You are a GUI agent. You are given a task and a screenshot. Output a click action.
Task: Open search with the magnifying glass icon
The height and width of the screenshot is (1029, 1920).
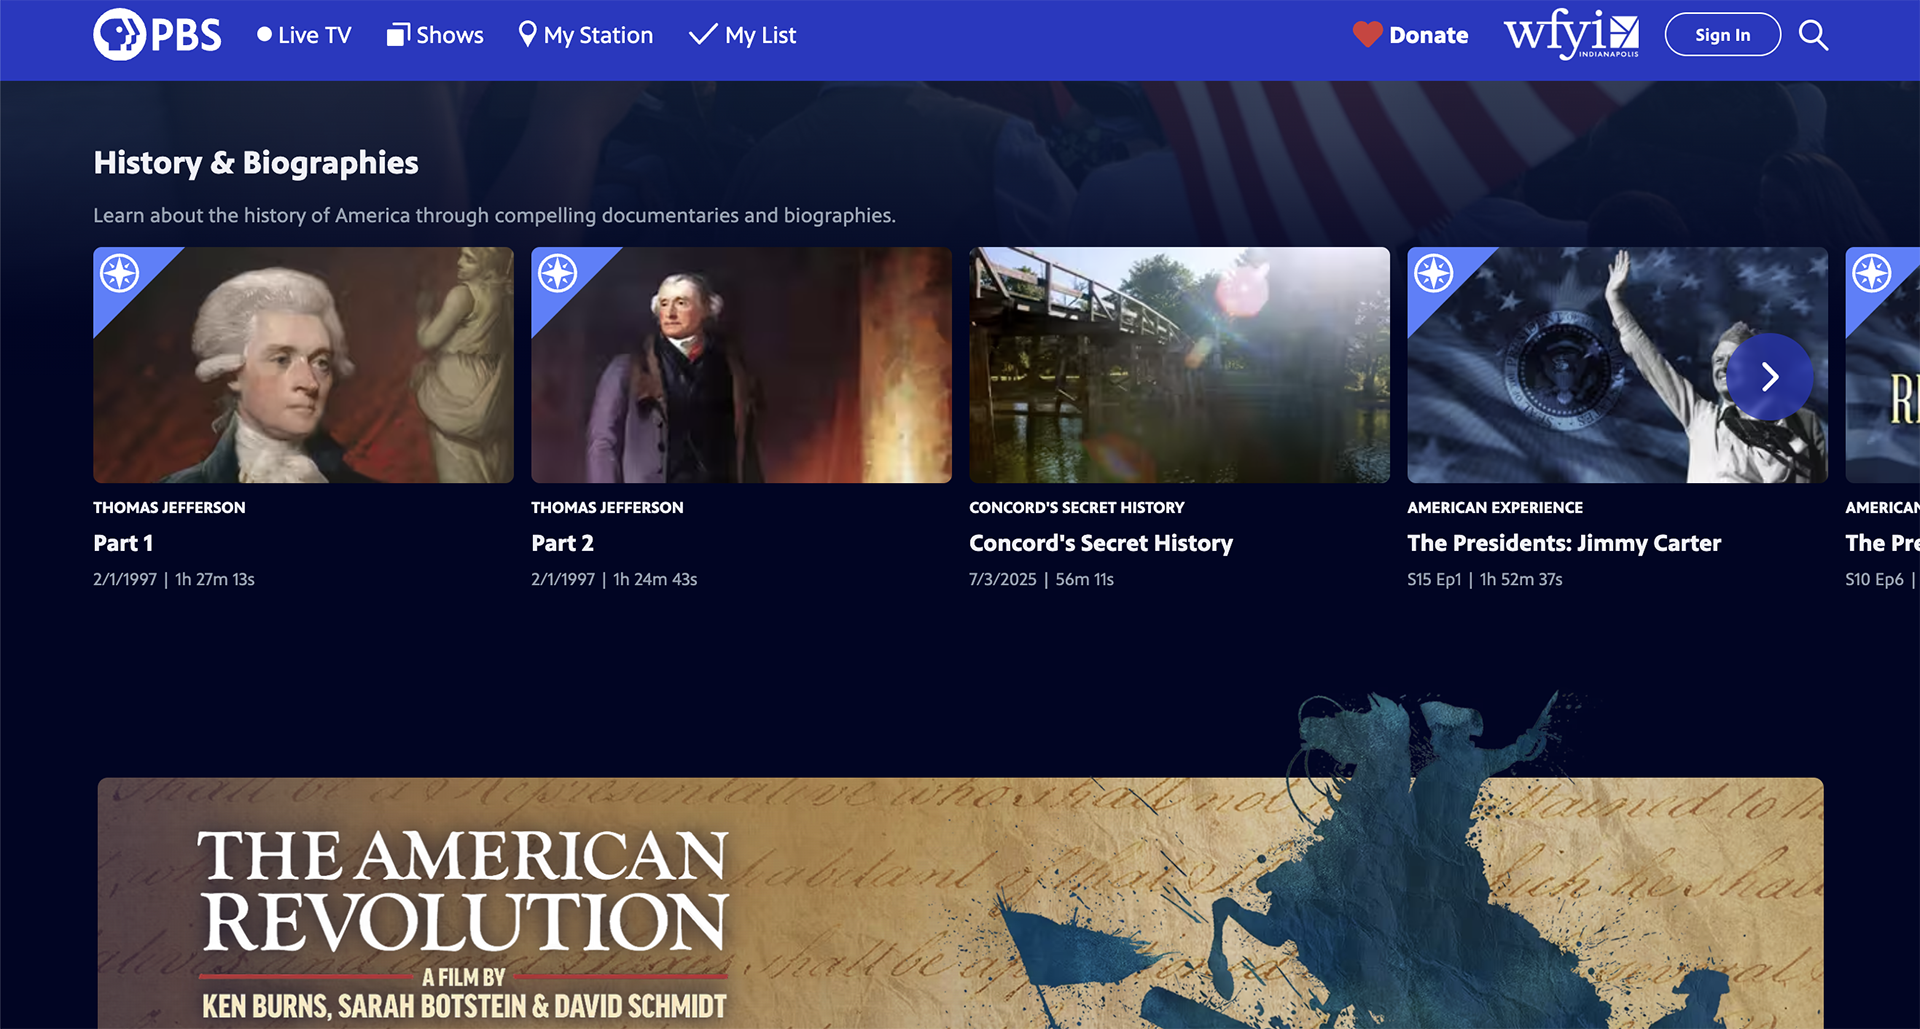(x=1812, y=35)
